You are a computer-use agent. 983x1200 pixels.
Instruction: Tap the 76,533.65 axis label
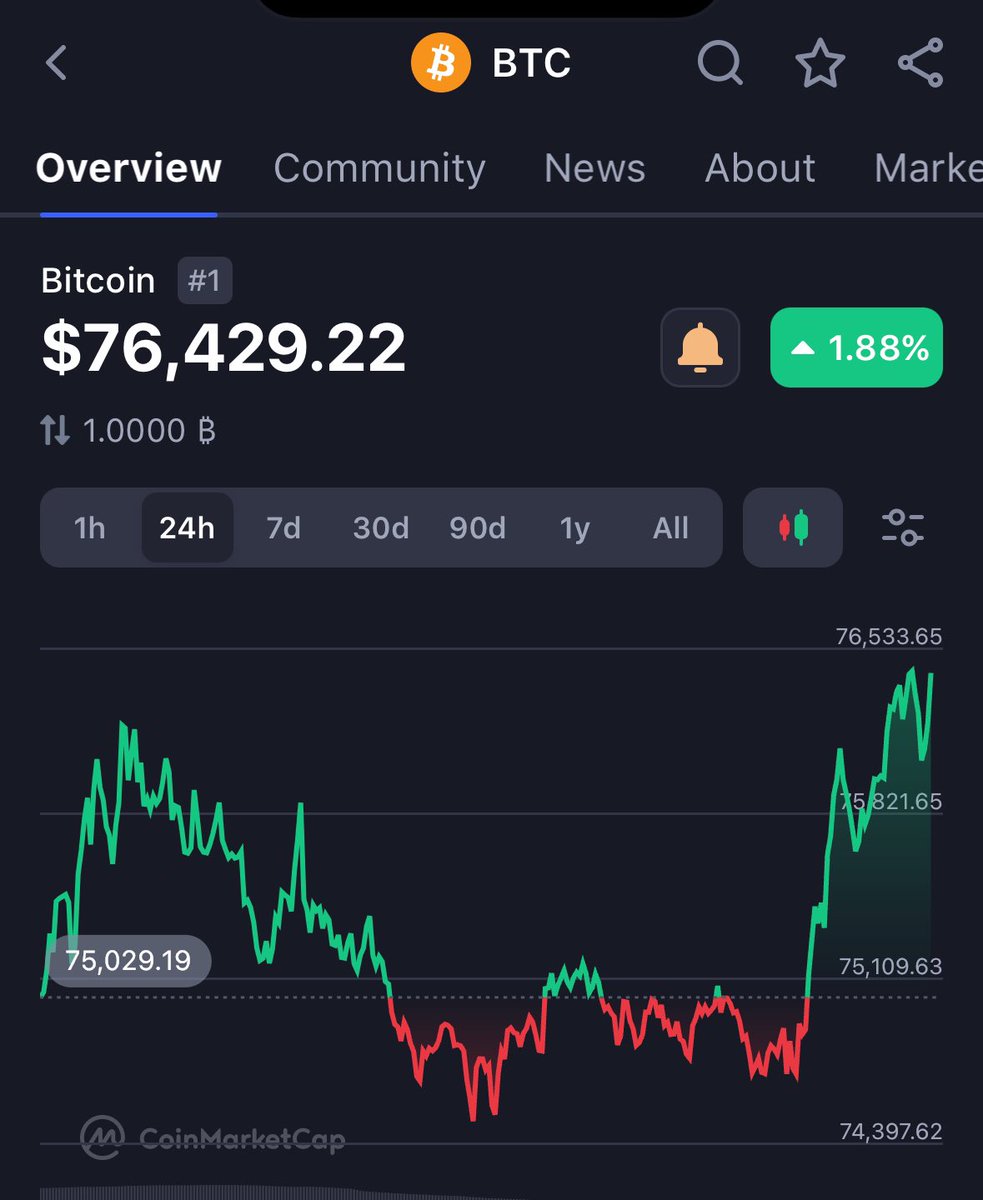coord(889,637)
